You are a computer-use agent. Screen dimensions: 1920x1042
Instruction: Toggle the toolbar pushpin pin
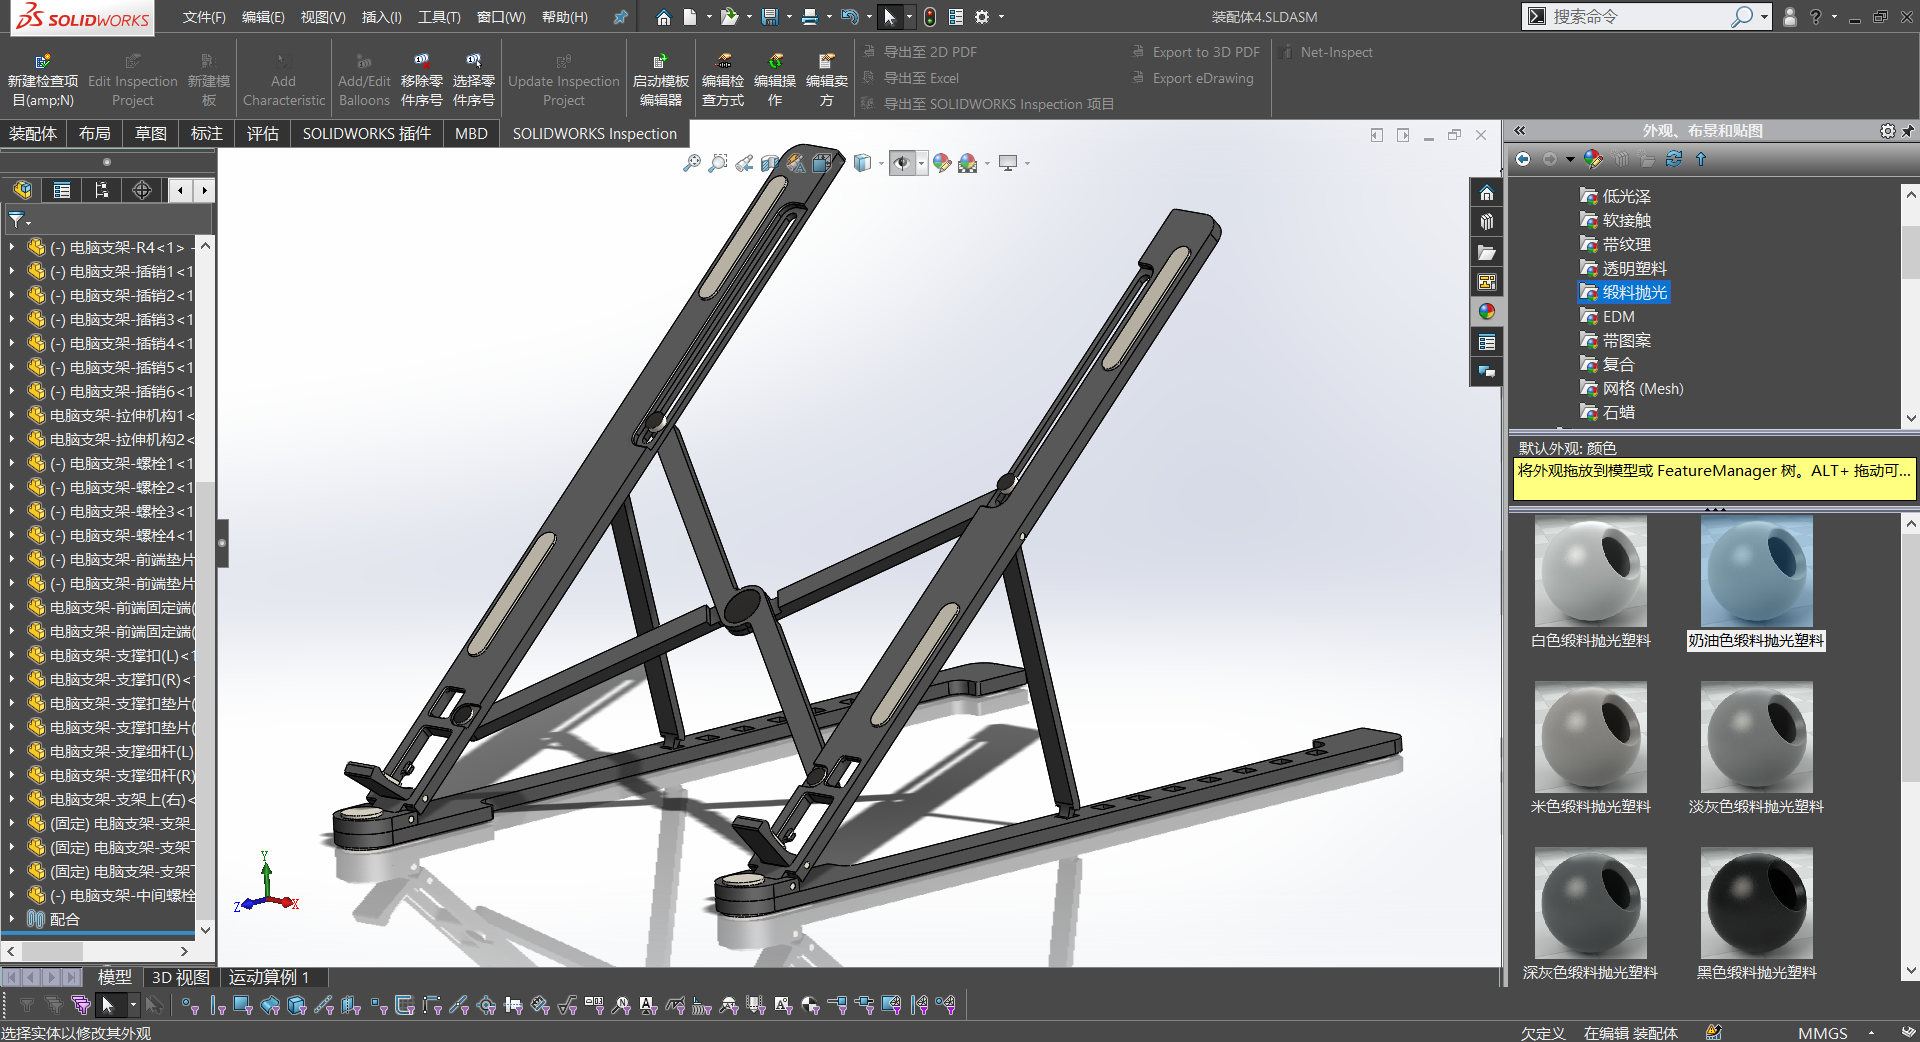[x=620, y=17]
